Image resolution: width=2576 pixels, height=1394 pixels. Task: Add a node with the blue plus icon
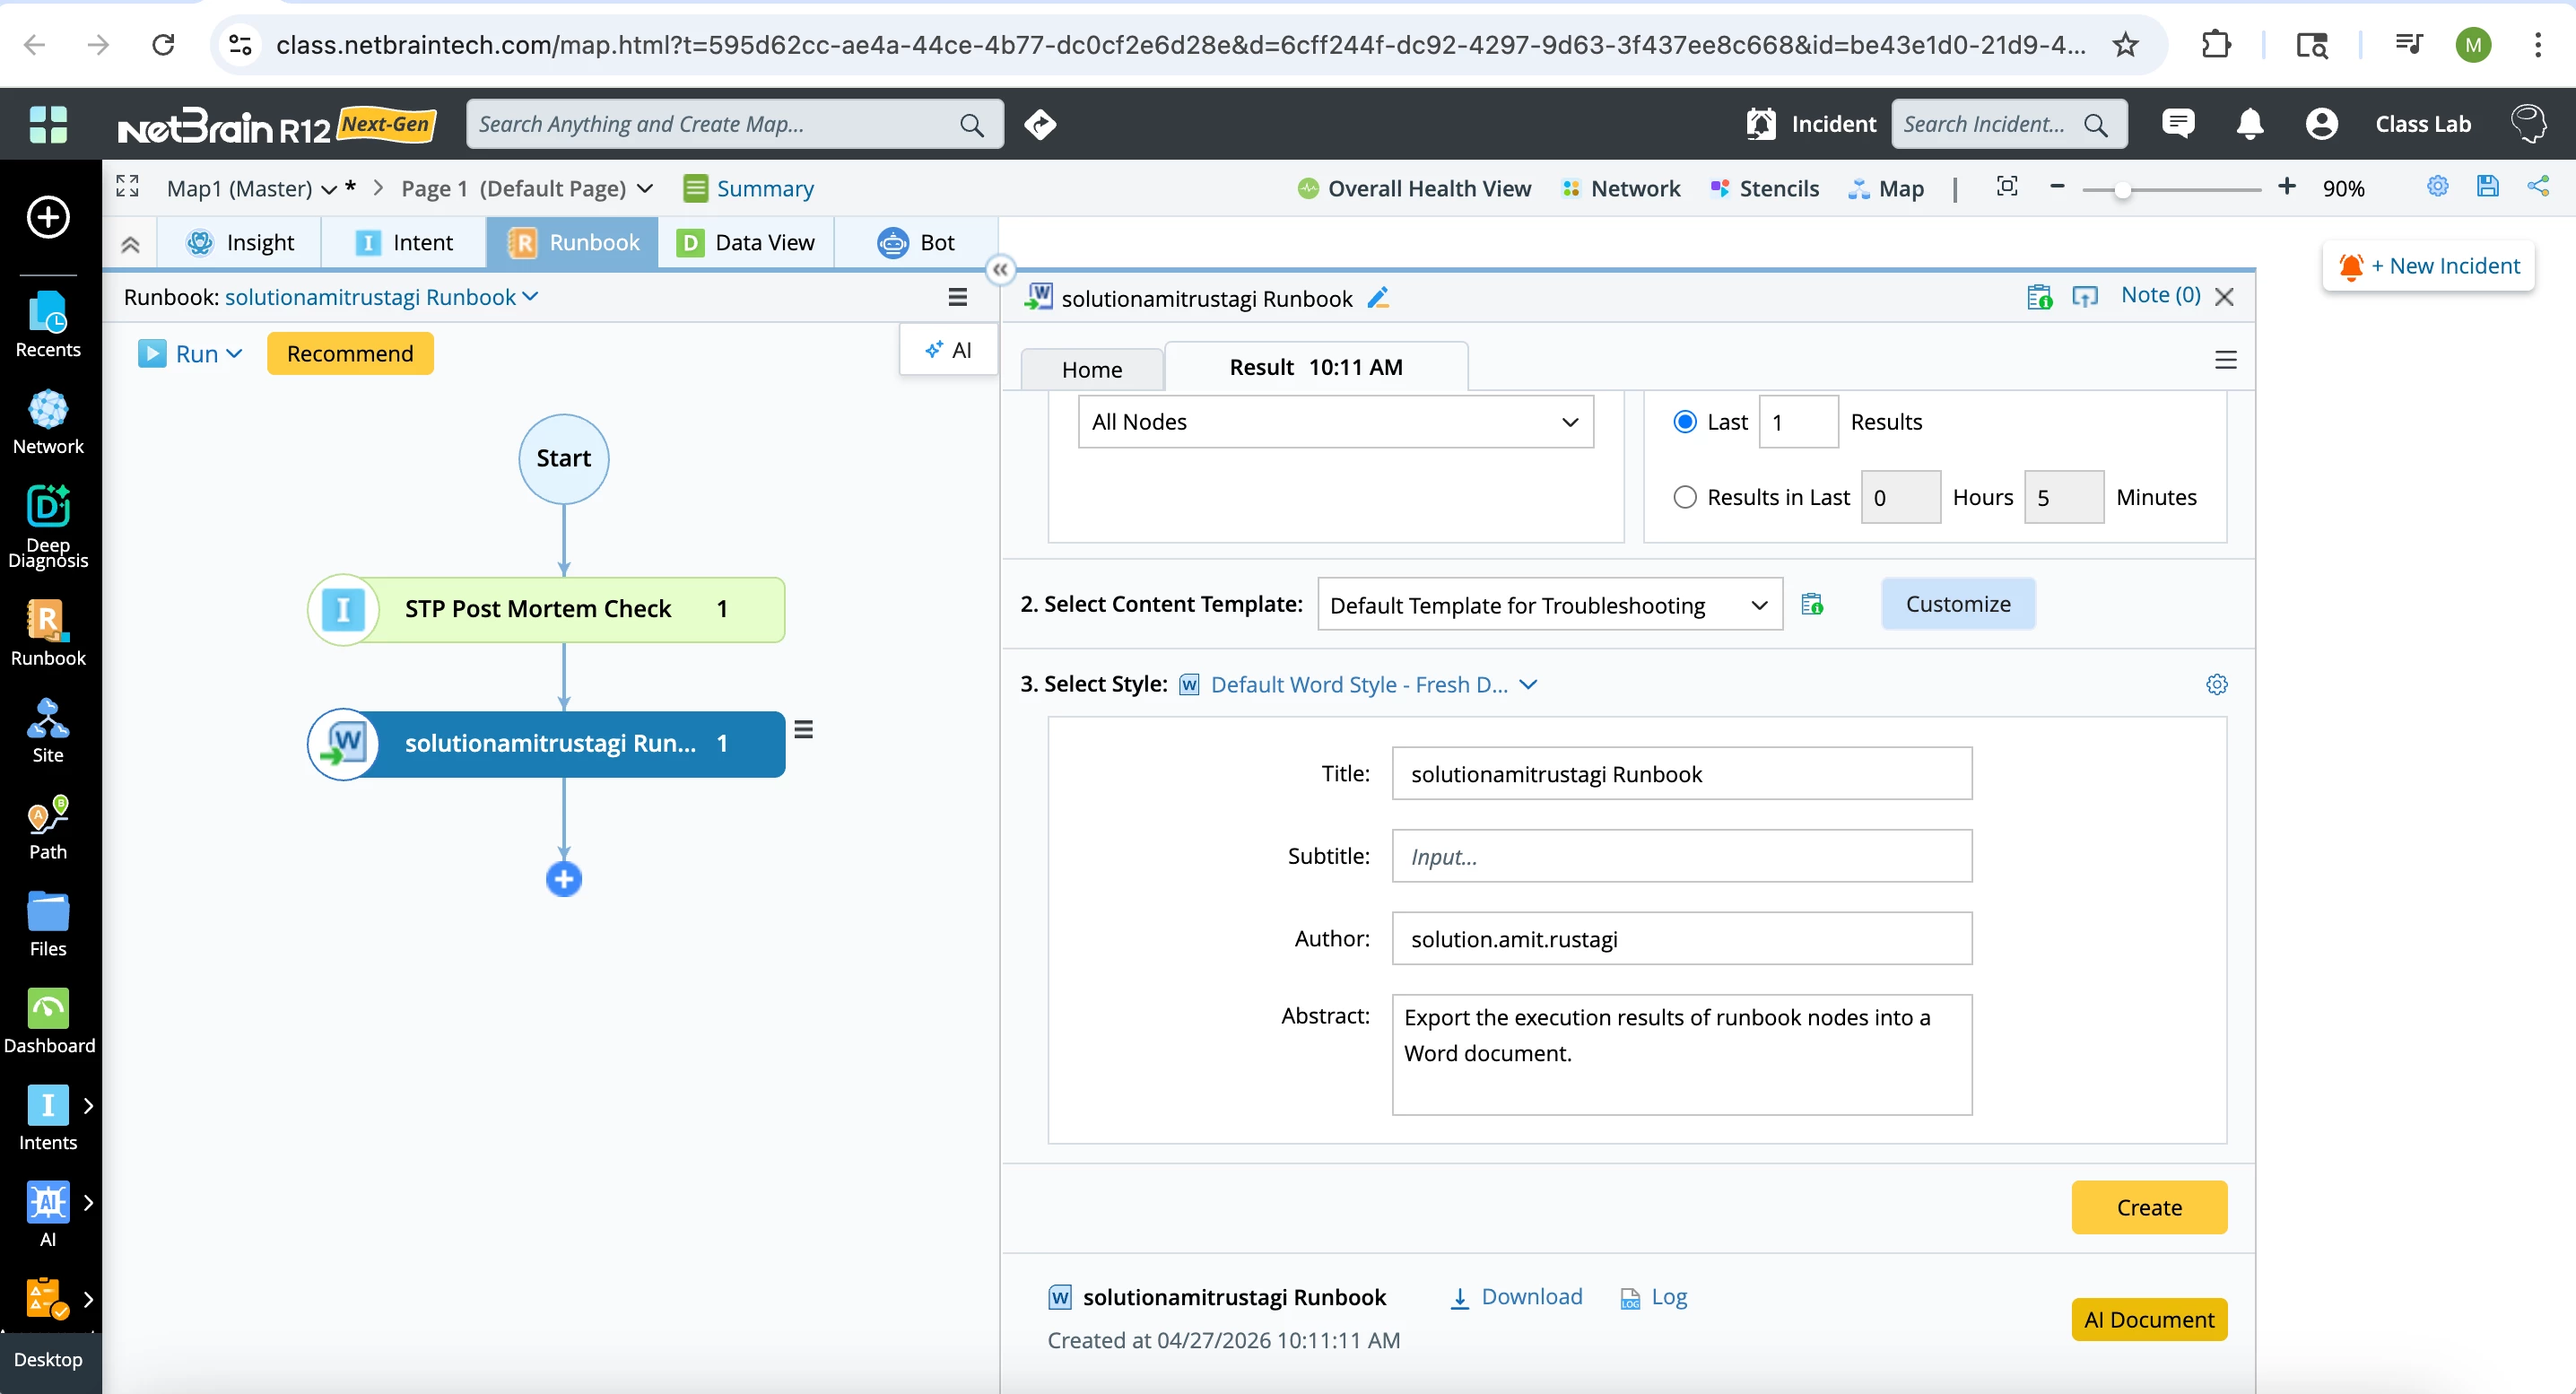564,879
